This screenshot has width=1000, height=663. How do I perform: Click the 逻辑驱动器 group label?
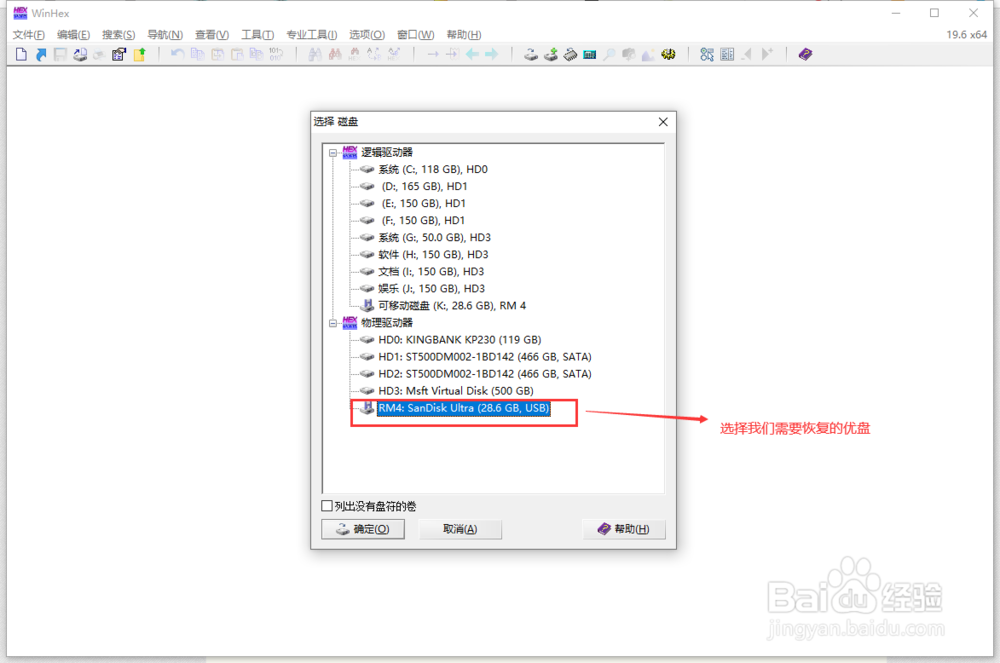(387, 152)
